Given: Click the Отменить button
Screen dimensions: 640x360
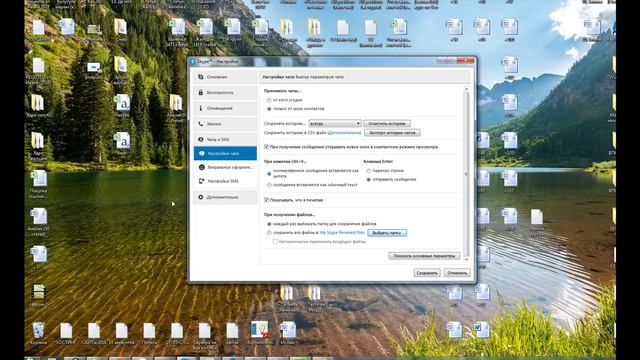Looking at the screenshot, I should pyautogui.click(x=457, y=273).
